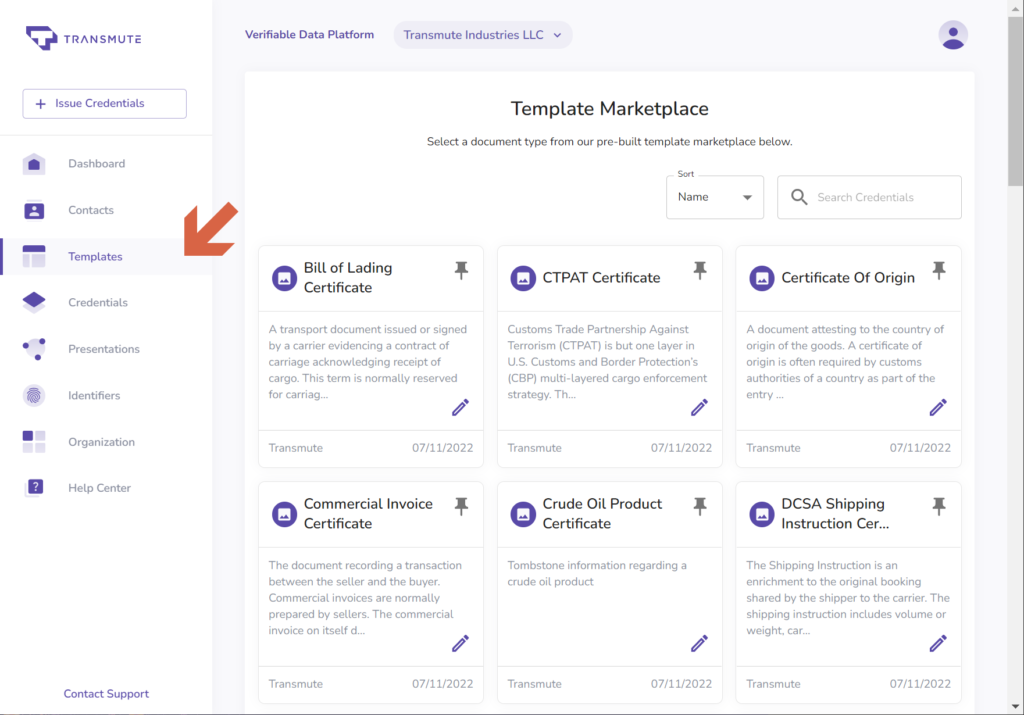The height and width of the screenshot is (715, 1024).
Task: Click Template Marketplace heading
Action: [609, 108]
